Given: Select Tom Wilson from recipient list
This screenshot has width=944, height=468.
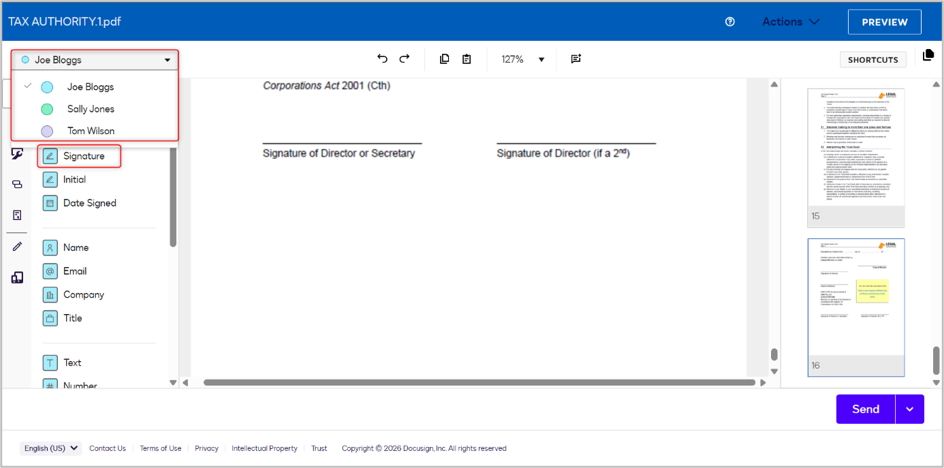Looking at the screenshot, I should pos(90,131).
